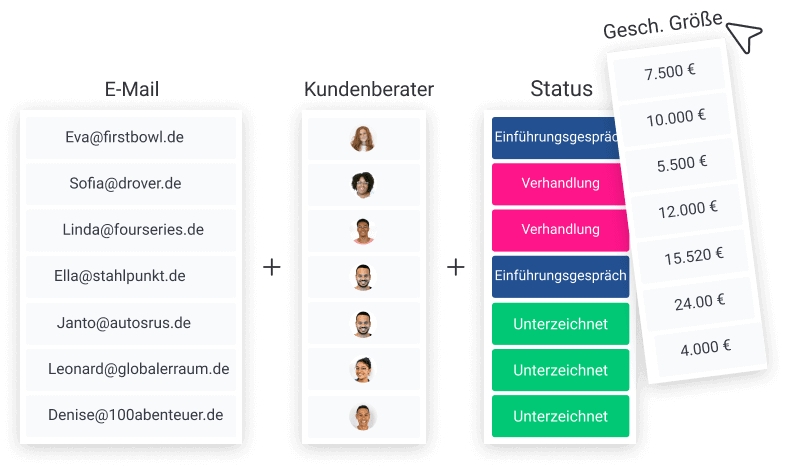This screenshot has height=467, width=788.
Task: Edit the 7.500 € deal size cell
Action: tap(670, 73)
